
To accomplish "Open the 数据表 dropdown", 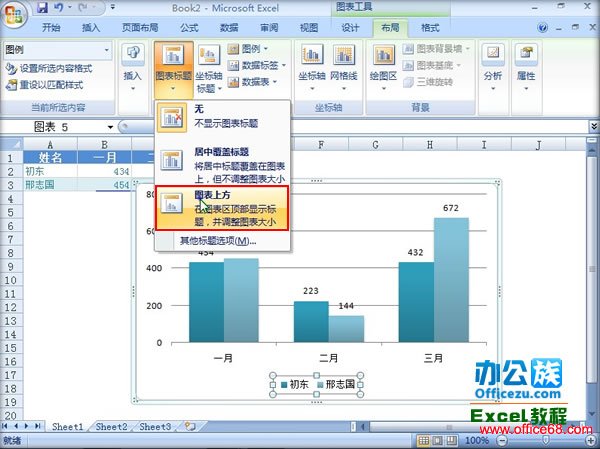I will click(x=252, y=82).
